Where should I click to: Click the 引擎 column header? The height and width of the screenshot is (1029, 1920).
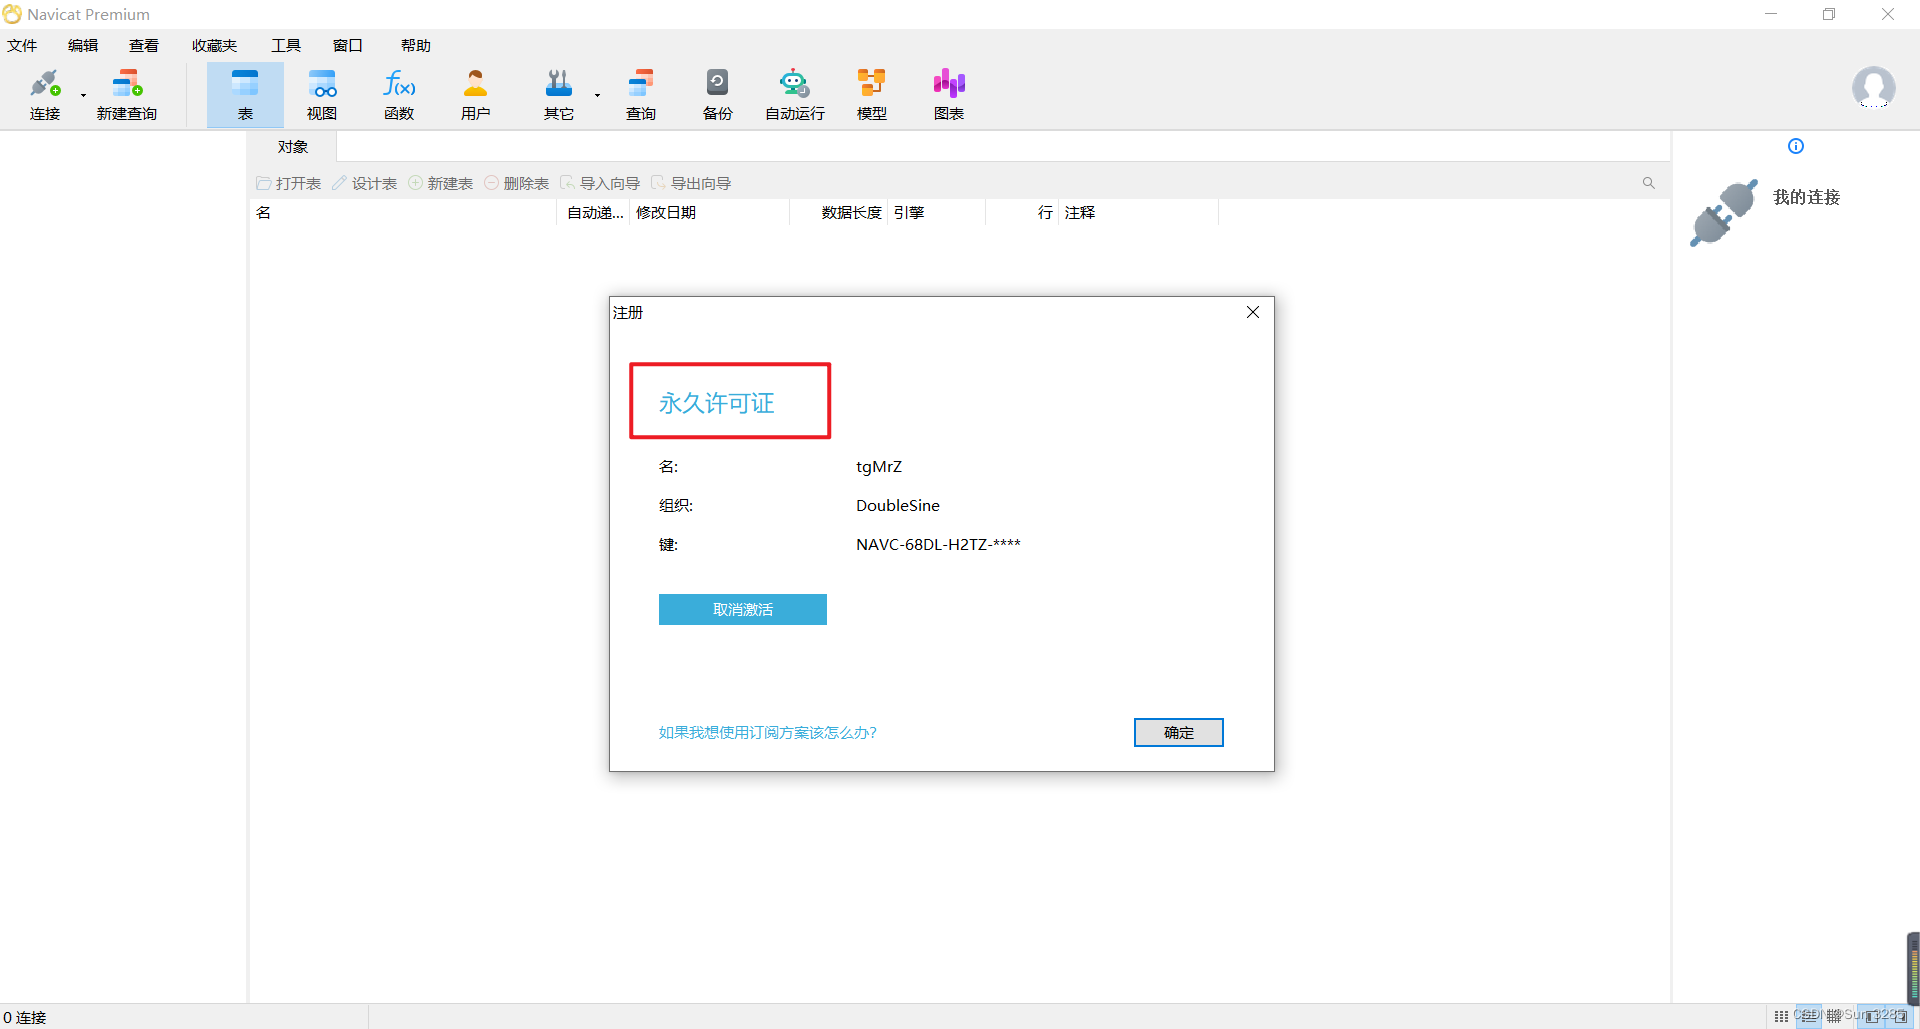pos(937,213)
